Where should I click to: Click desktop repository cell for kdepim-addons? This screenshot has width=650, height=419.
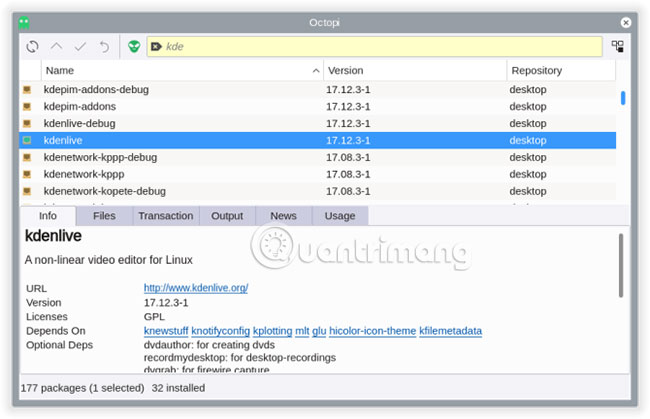tap(528, 107)
